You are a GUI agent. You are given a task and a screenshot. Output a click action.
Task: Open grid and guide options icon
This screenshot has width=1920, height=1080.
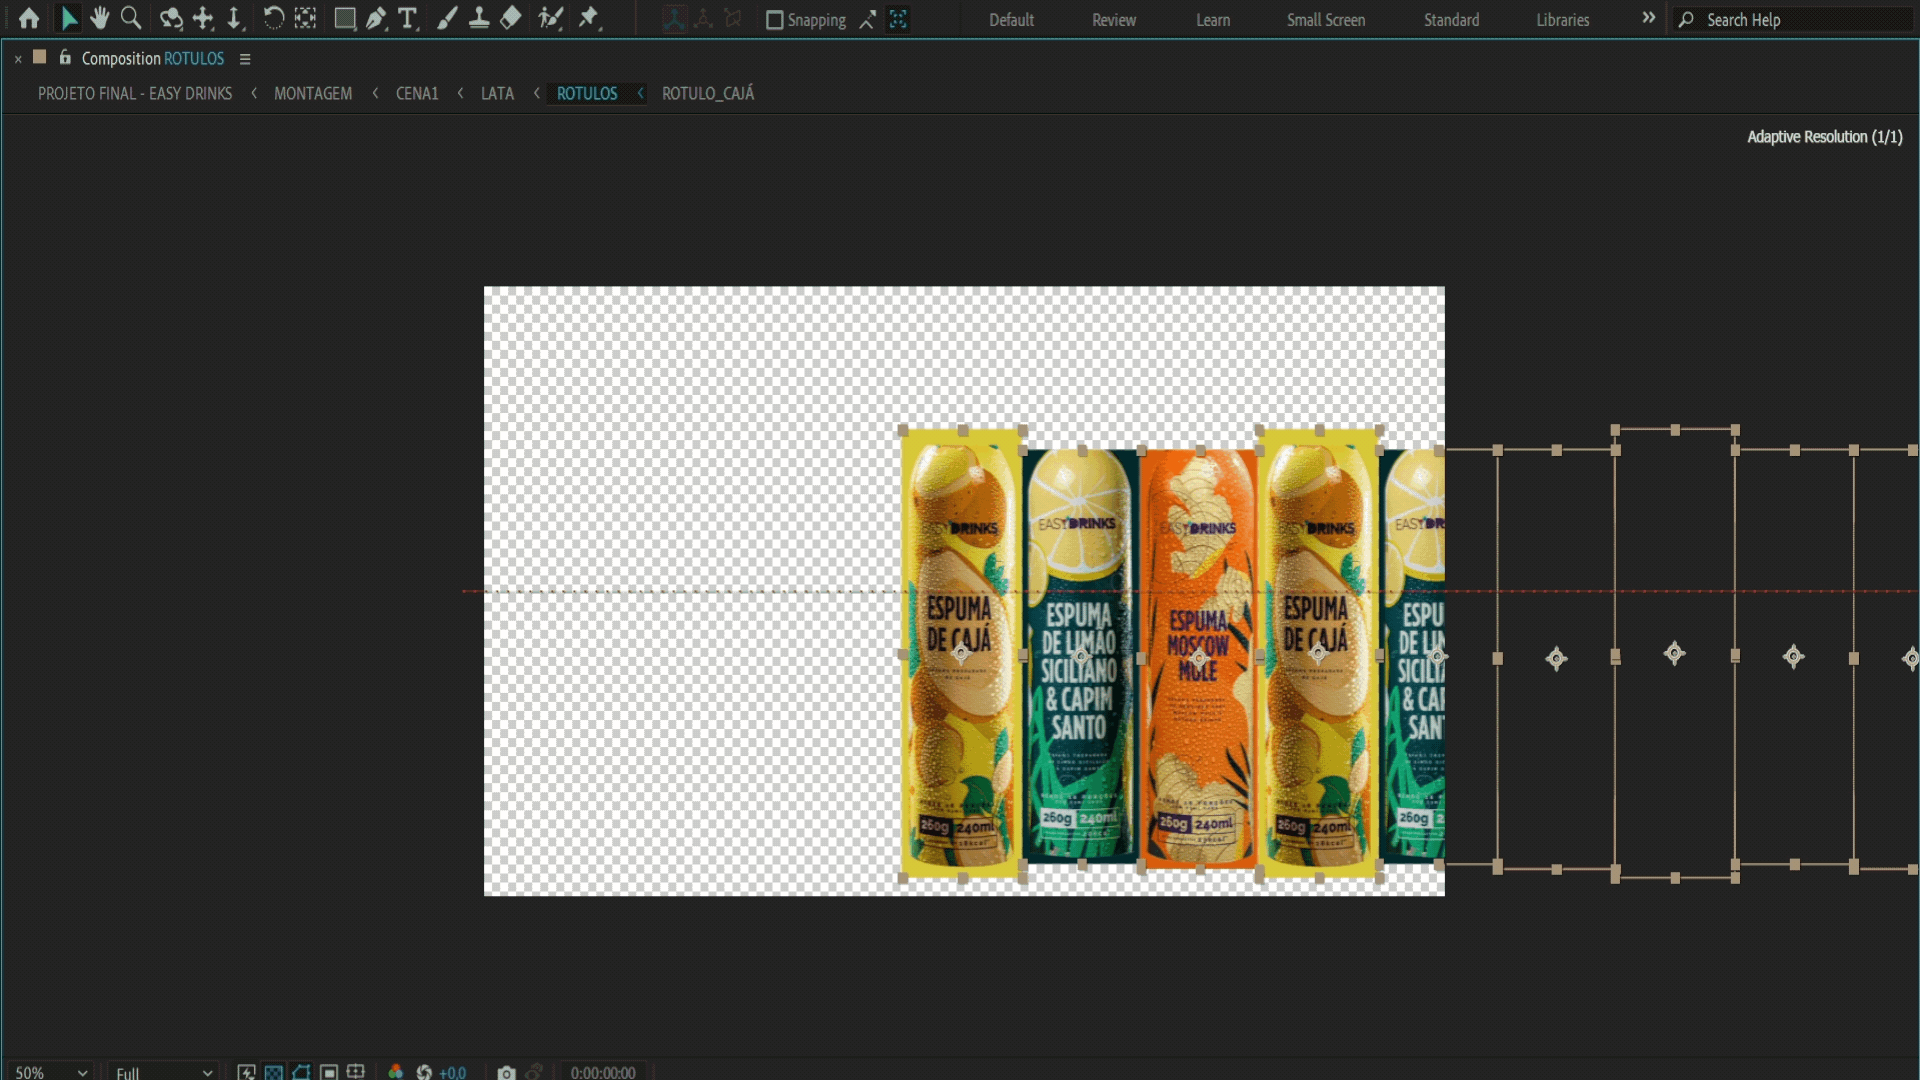point(356,1072)
